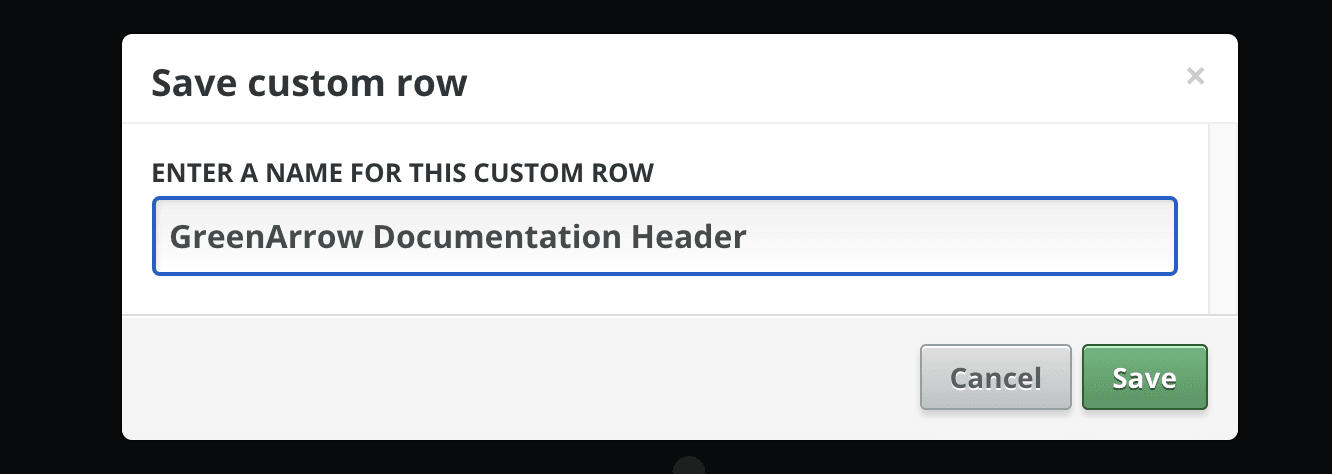The height and width of the screenshot is (474, 1332).
Task: Click the dialog's right-side scrollbar track
Action: [1222, 220]
